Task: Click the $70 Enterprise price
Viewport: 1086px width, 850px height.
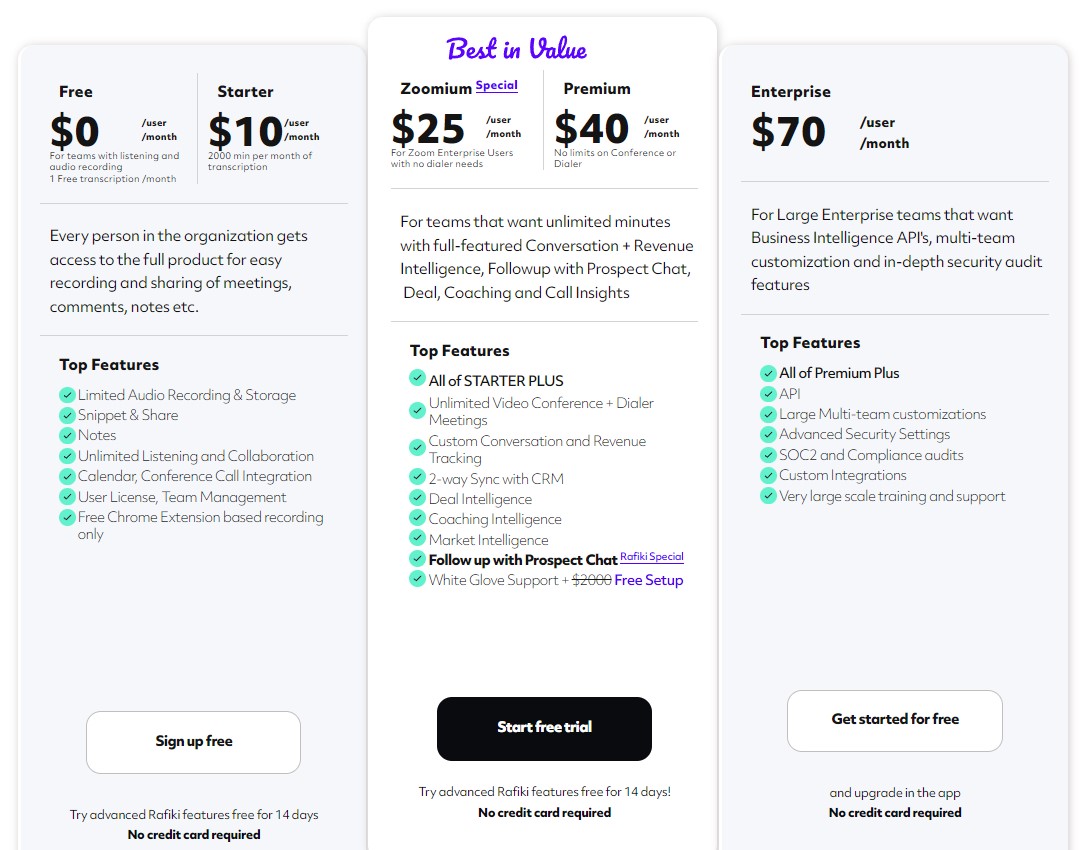Action: 789,132
